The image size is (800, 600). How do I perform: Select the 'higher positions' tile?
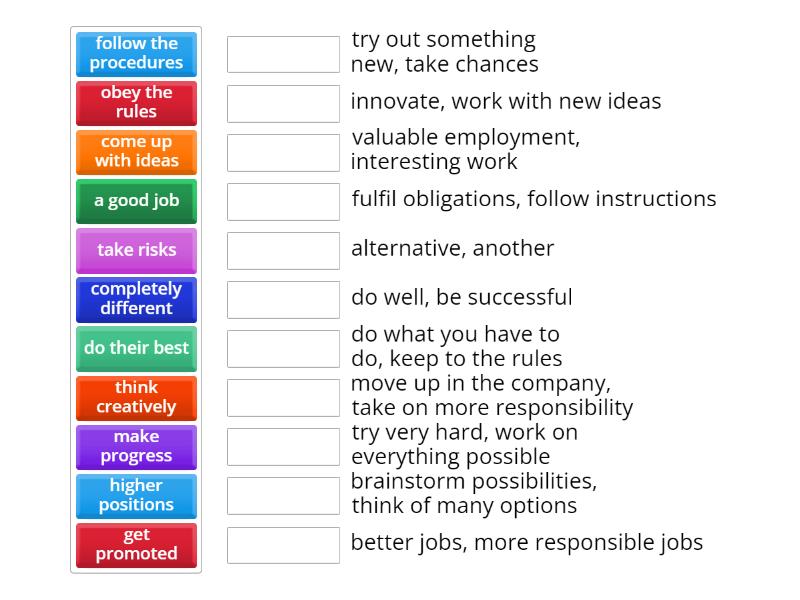point(136,496)
